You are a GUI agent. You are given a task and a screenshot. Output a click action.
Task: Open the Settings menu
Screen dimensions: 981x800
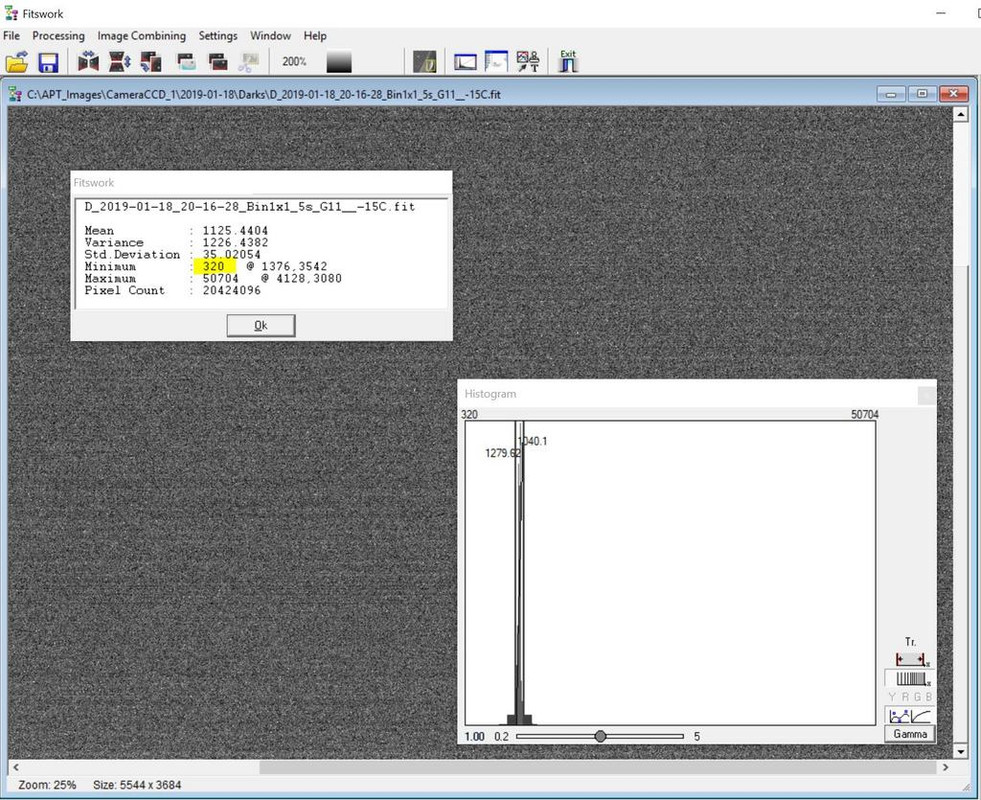click(218, 36)
